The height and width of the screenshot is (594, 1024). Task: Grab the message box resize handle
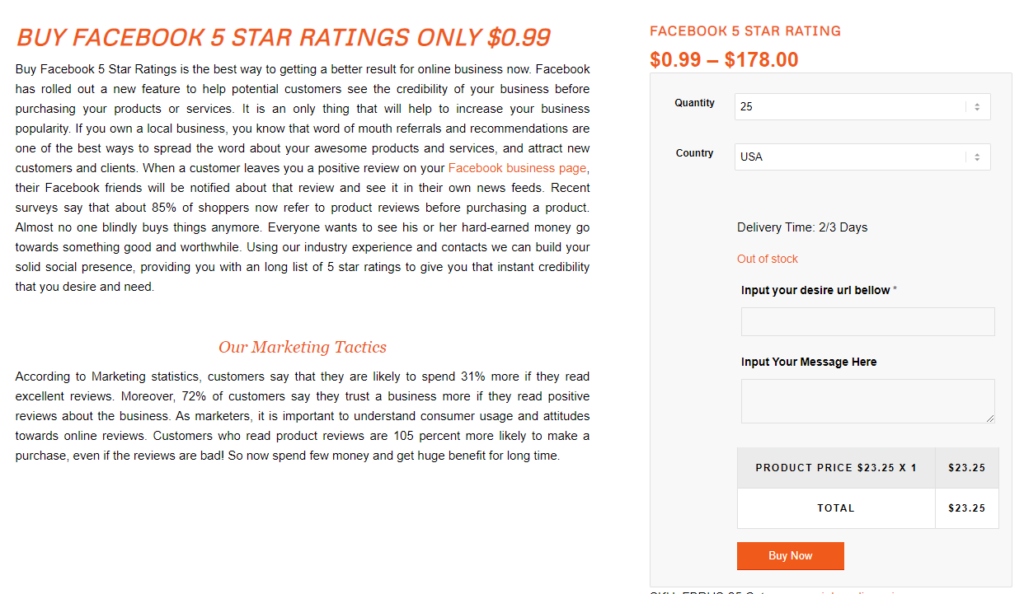(x=990, y=418)
